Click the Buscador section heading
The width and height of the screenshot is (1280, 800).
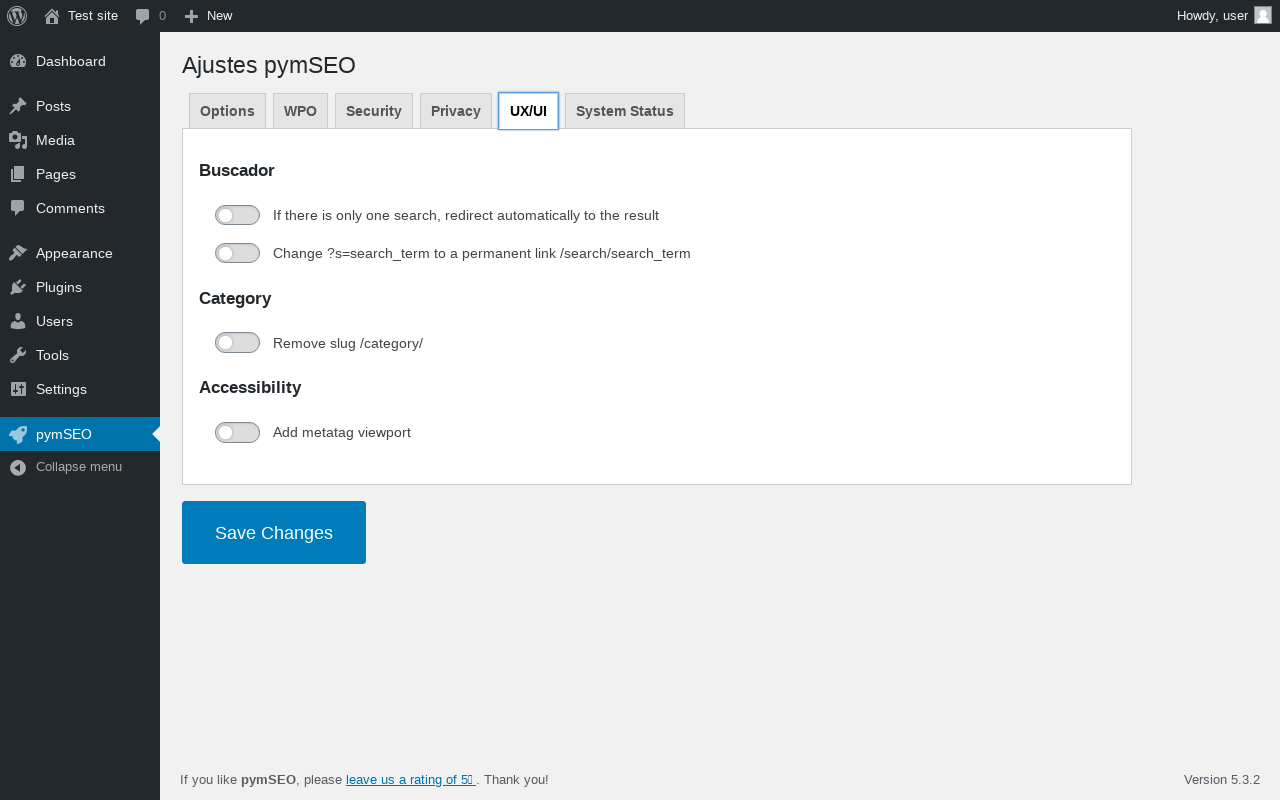[237, 170]
